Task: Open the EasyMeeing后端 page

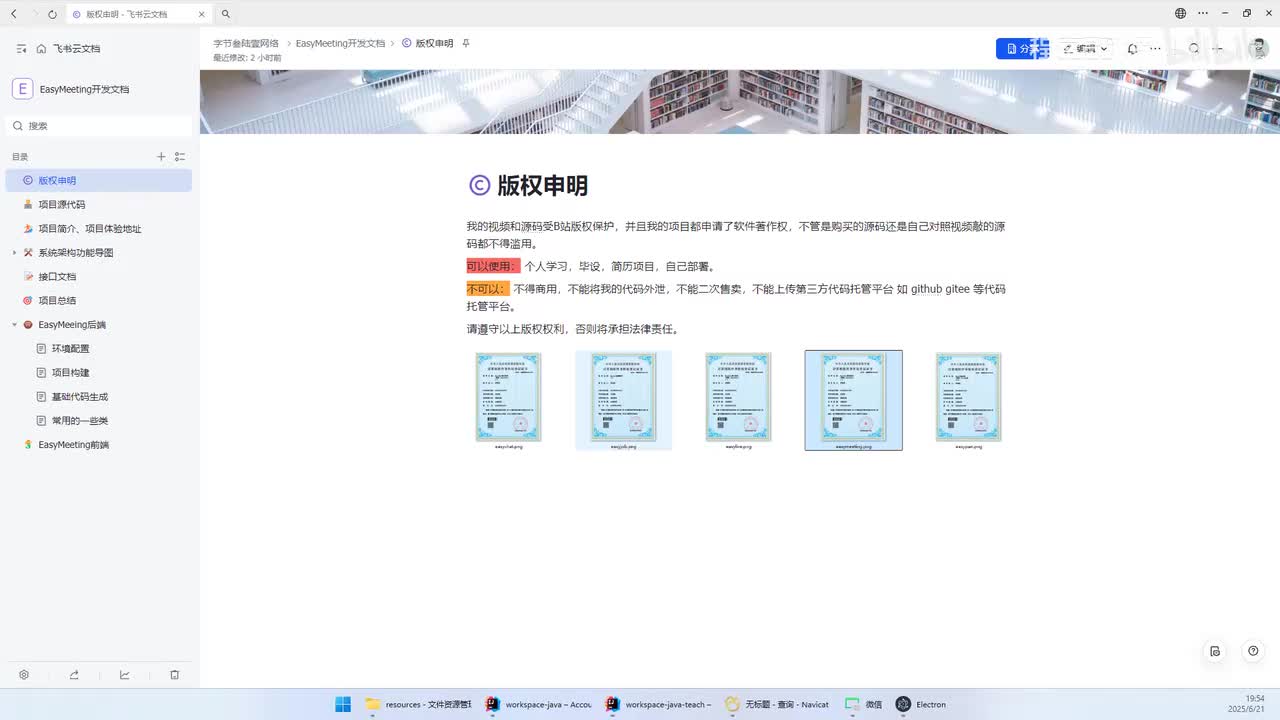Action: coord(72,325)
